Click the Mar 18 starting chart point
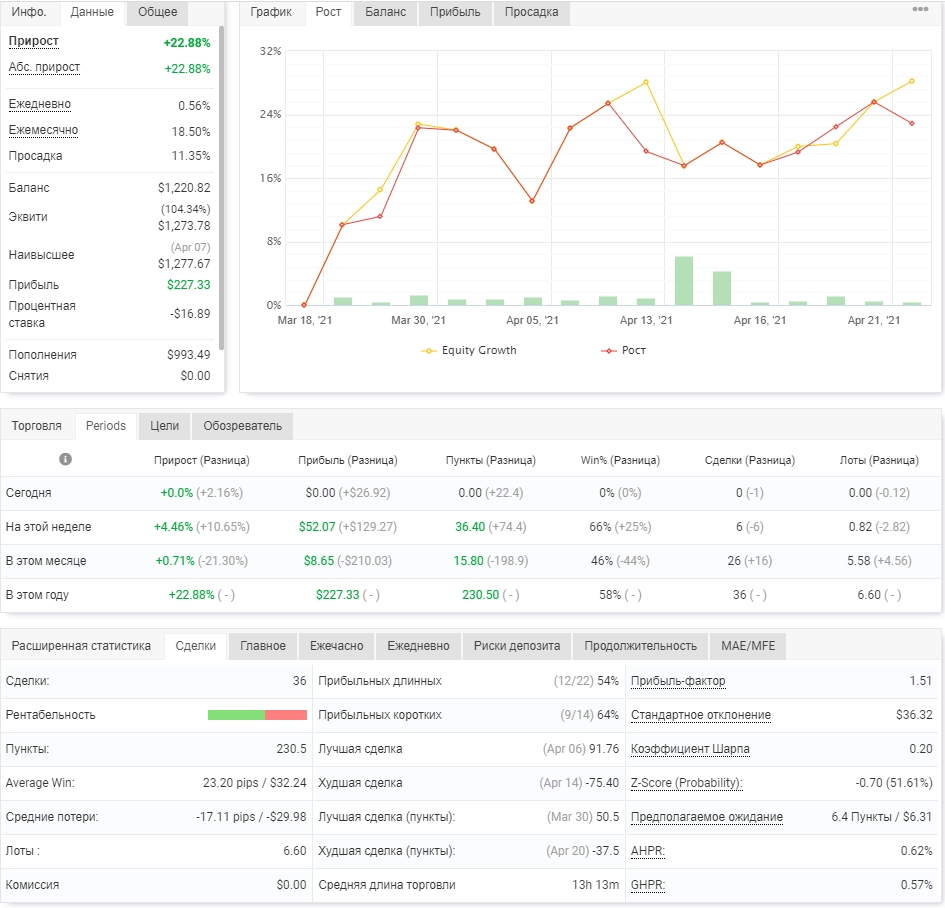This screenshot has height=908, width=945. 304,305
